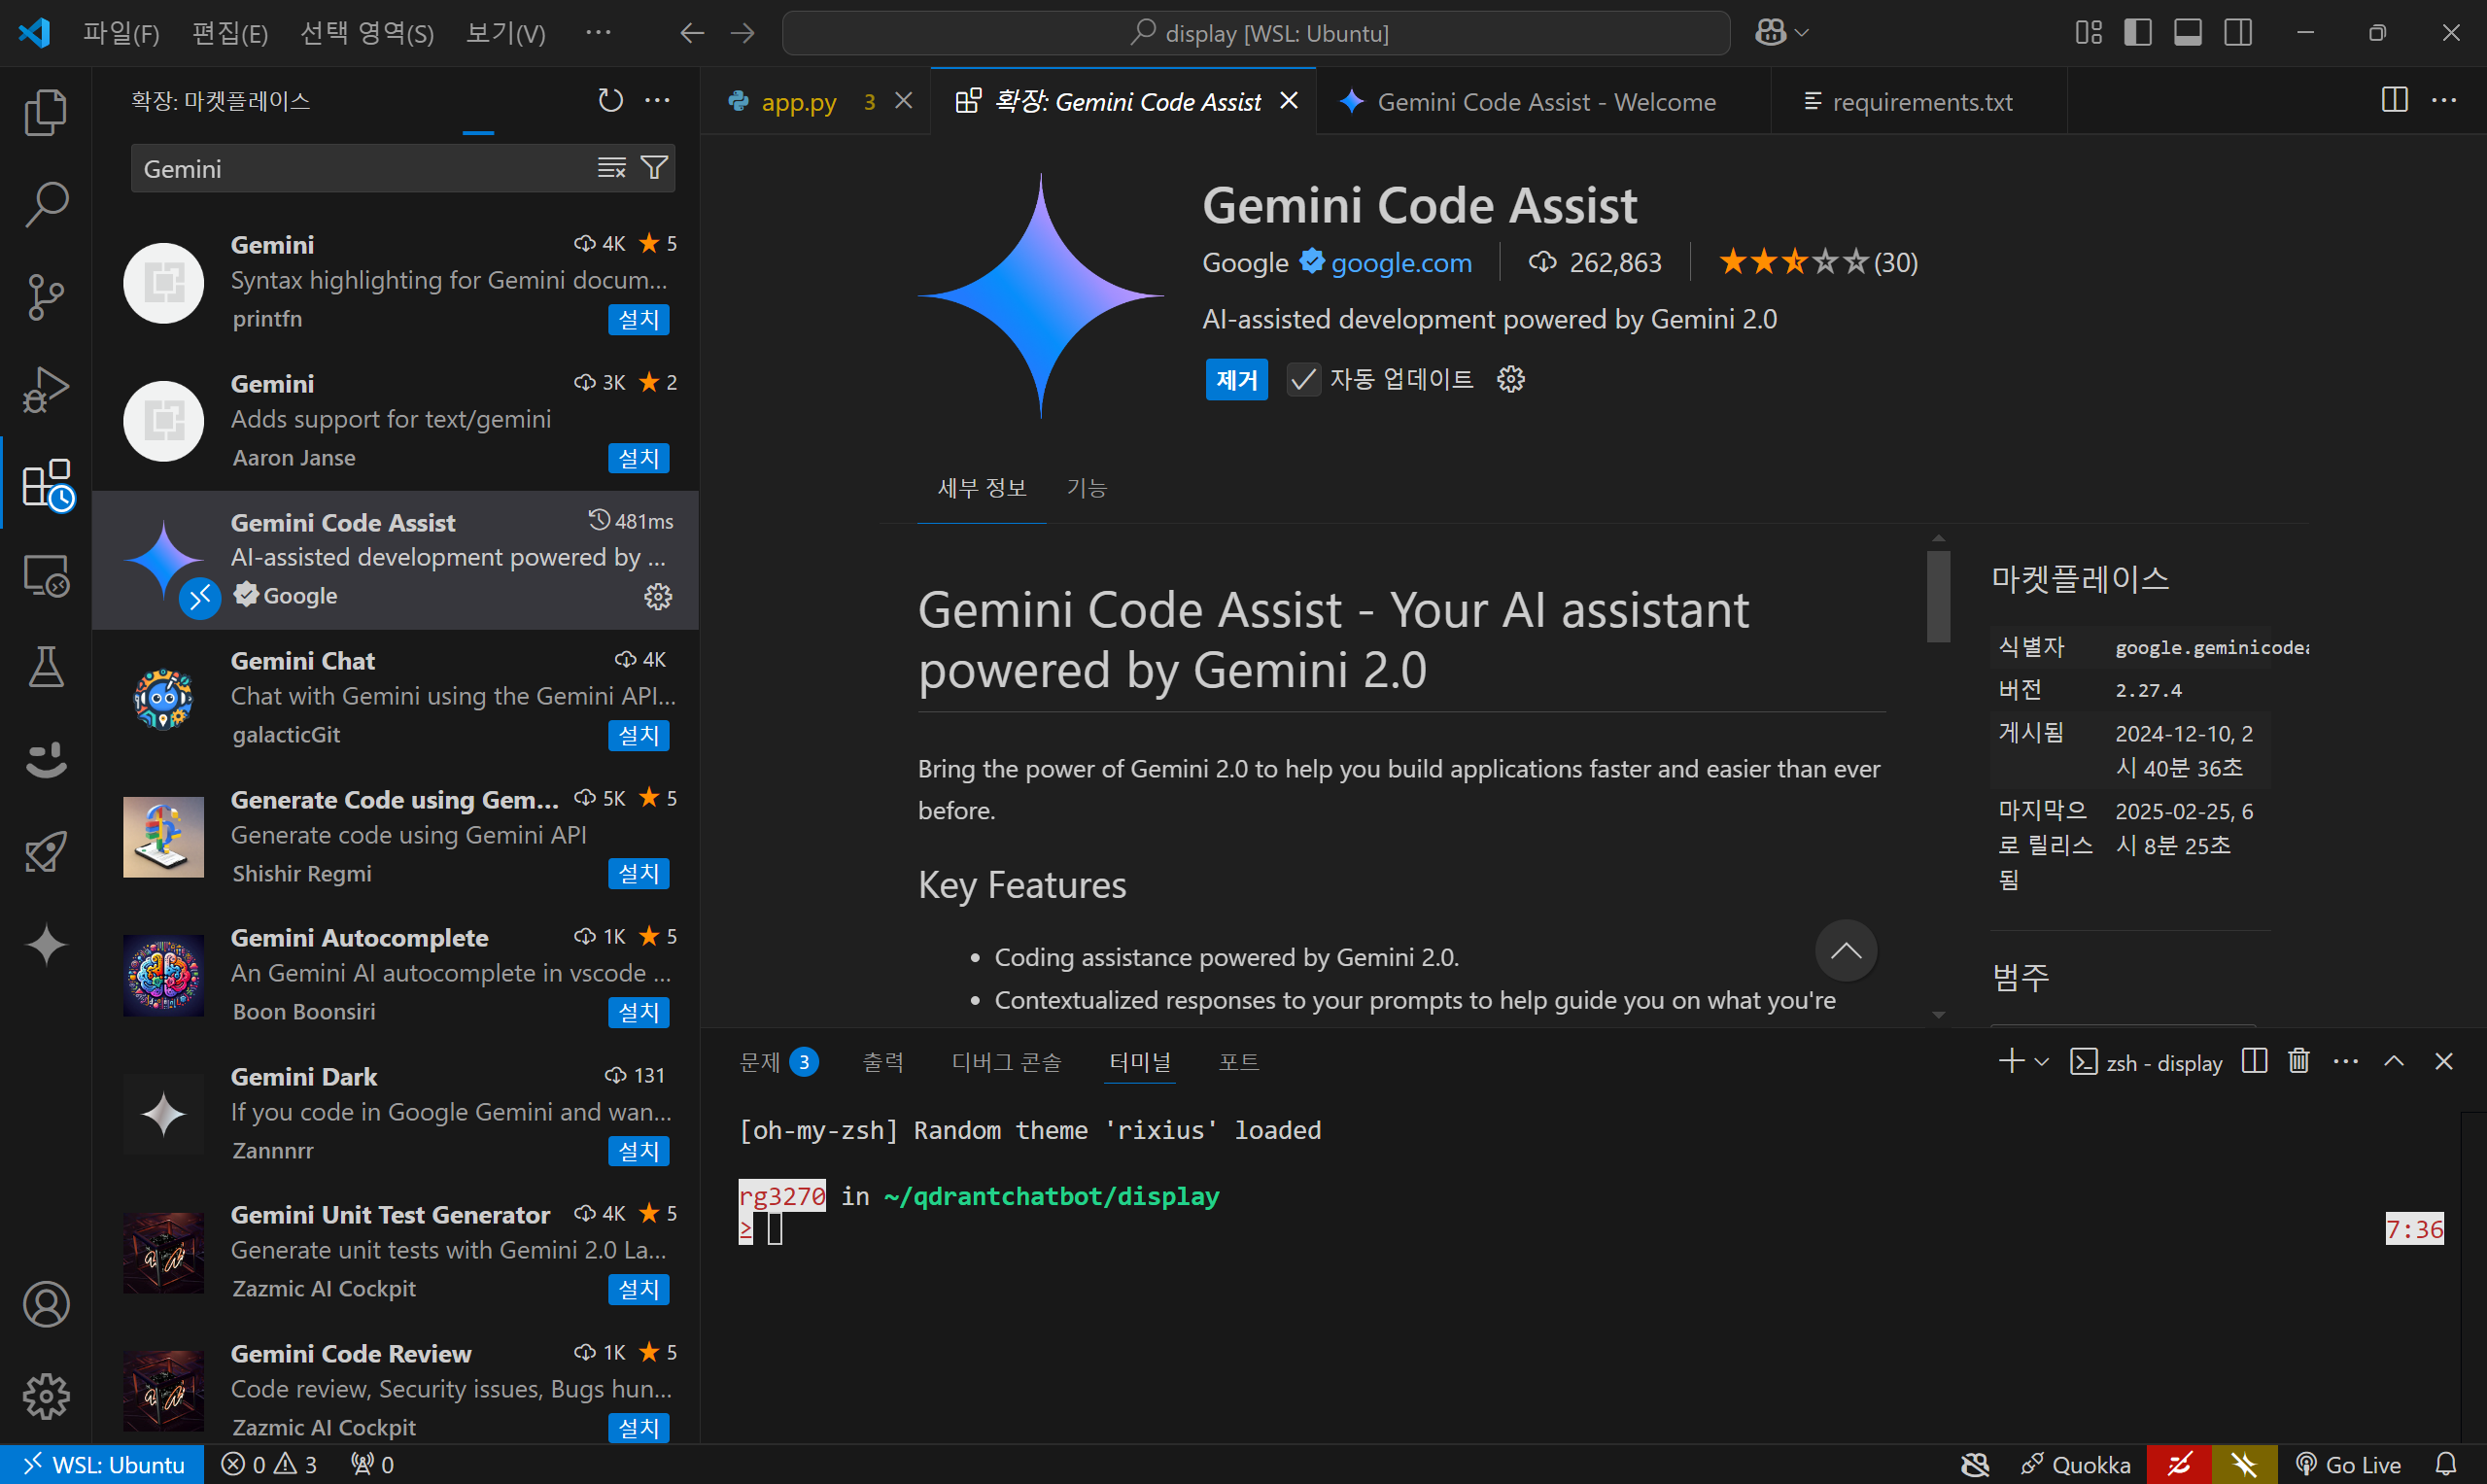
Task: Close the bottom terminal panel
Action: tap(2444, 1061)
